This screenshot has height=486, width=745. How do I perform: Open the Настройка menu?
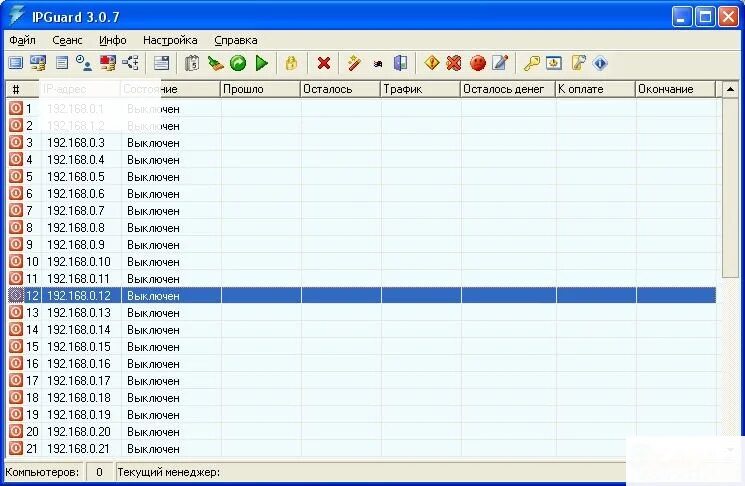[x=170, y=40]
